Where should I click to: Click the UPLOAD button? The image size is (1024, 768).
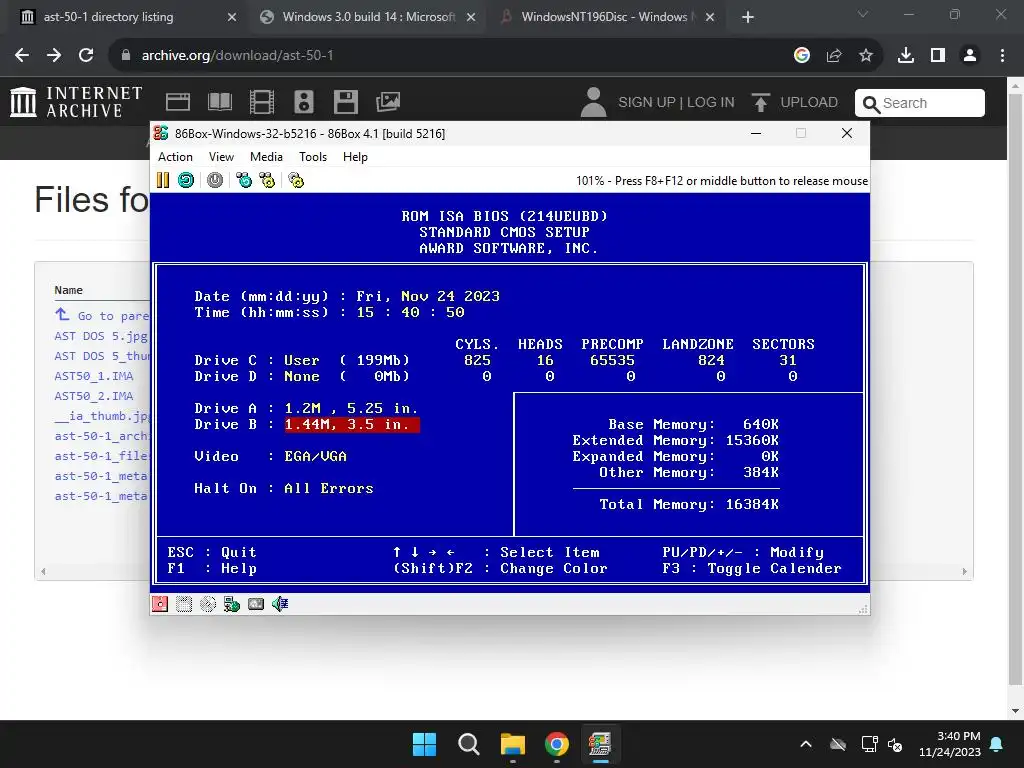(x=795, y=103)
